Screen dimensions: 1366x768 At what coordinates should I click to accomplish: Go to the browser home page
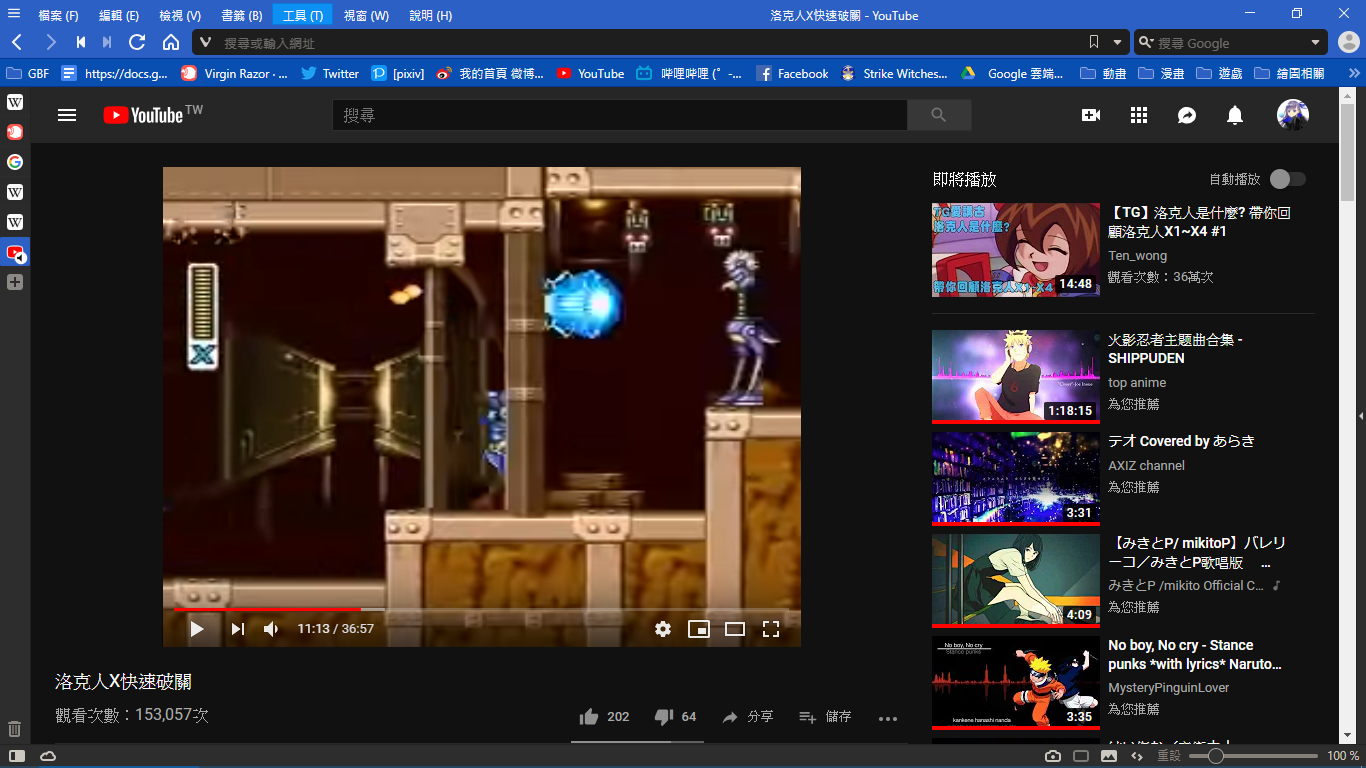[x=171, y=42]
